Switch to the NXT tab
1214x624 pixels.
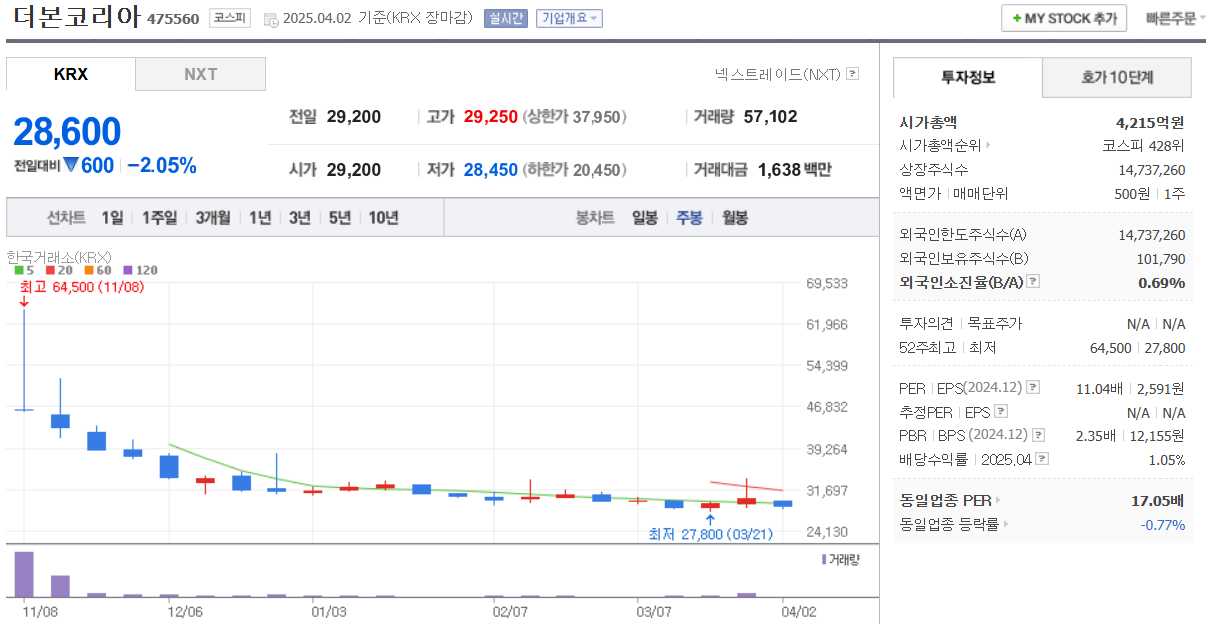(x=201, y=74)
